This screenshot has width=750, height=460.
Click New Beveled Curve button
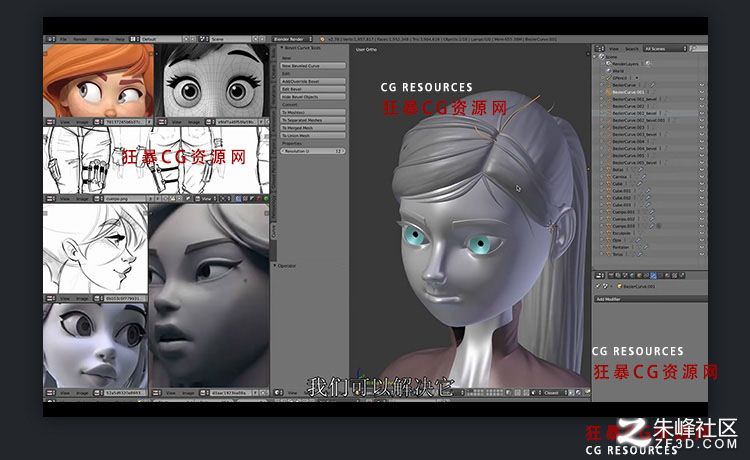coord(313,66)
